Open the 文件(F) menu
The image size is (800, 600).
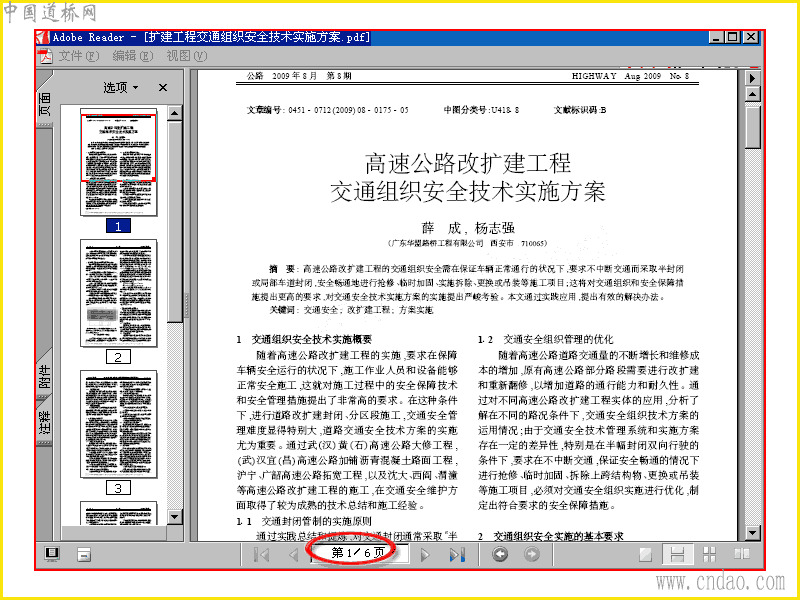tap(78, 56)
